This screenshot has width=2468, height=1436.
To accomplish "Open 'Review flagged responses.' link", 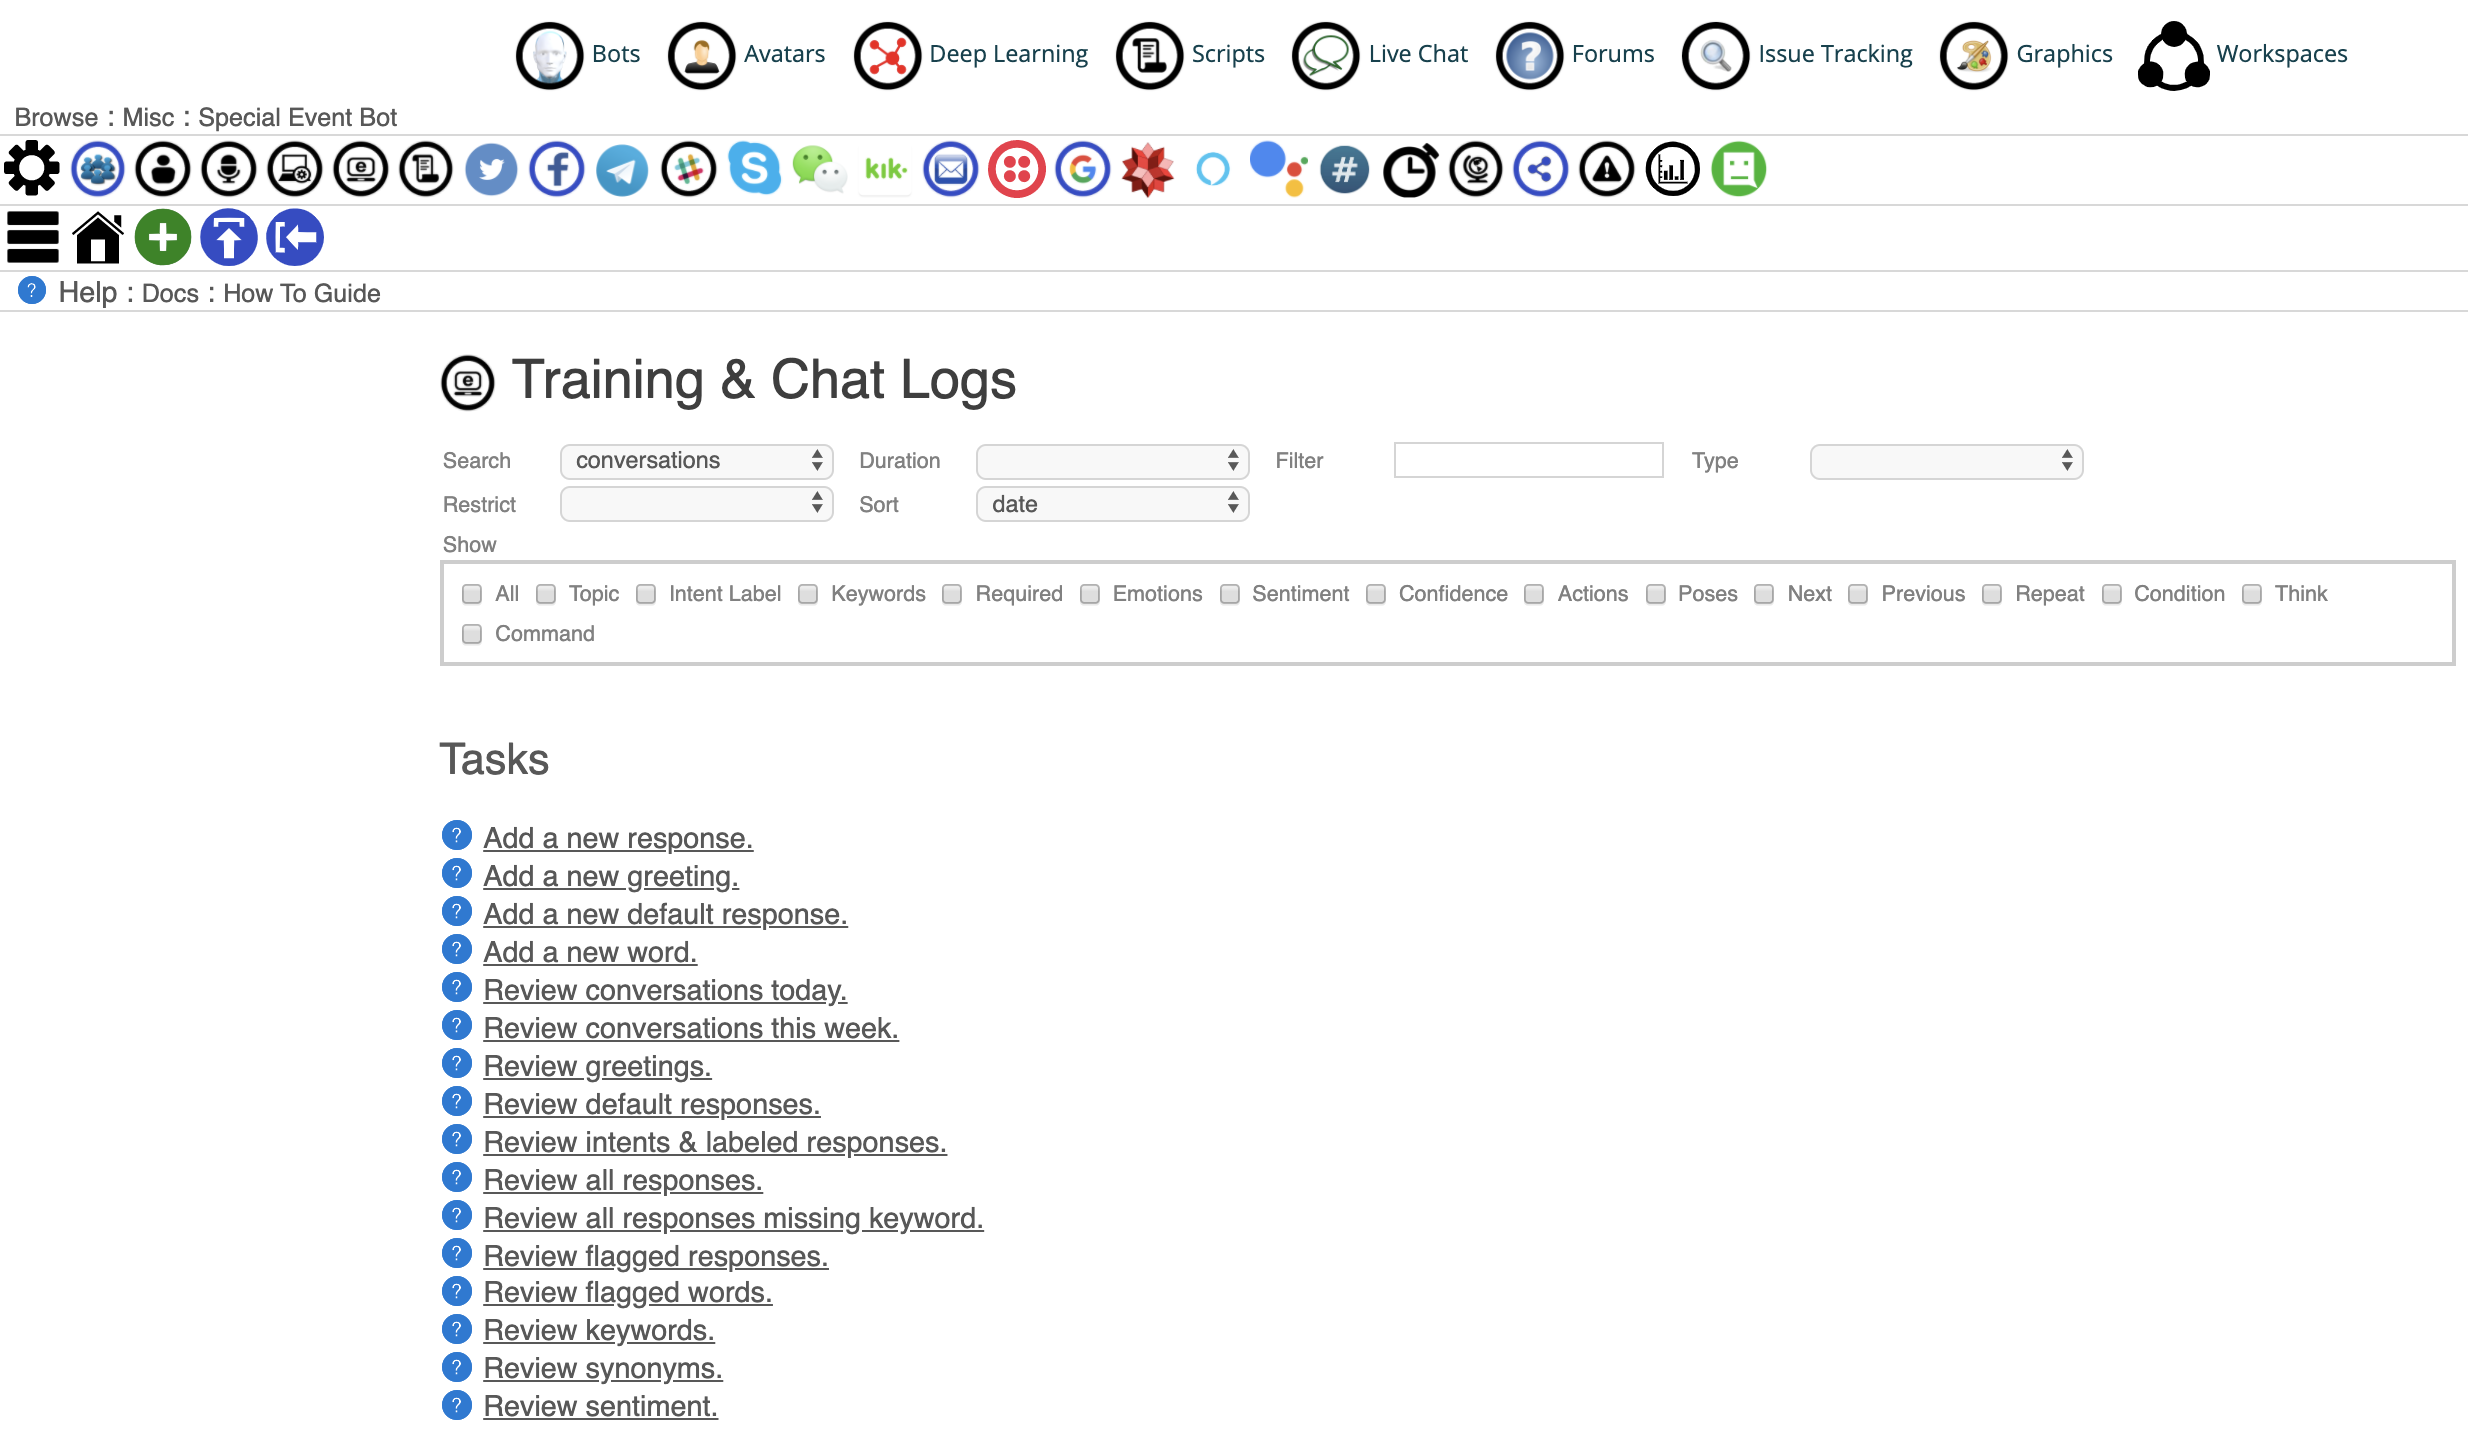I will 656,1256.
